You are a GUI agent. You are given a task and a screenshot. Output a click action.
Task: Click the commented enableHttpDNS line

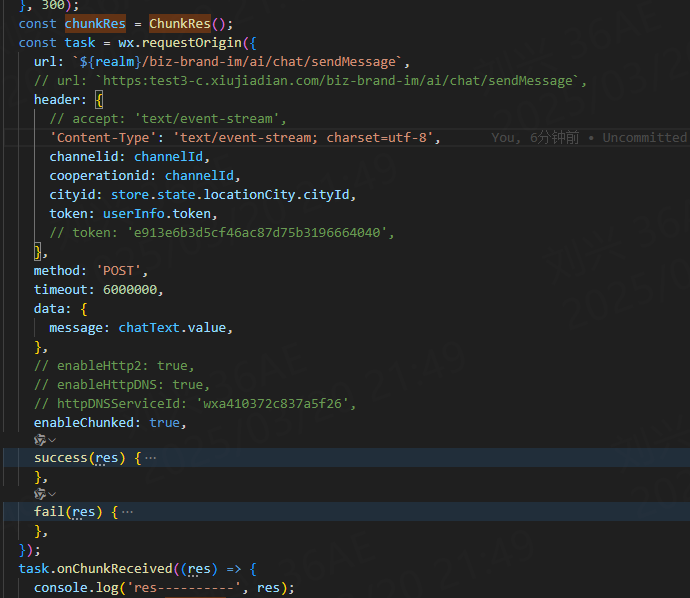click(122, 385)
